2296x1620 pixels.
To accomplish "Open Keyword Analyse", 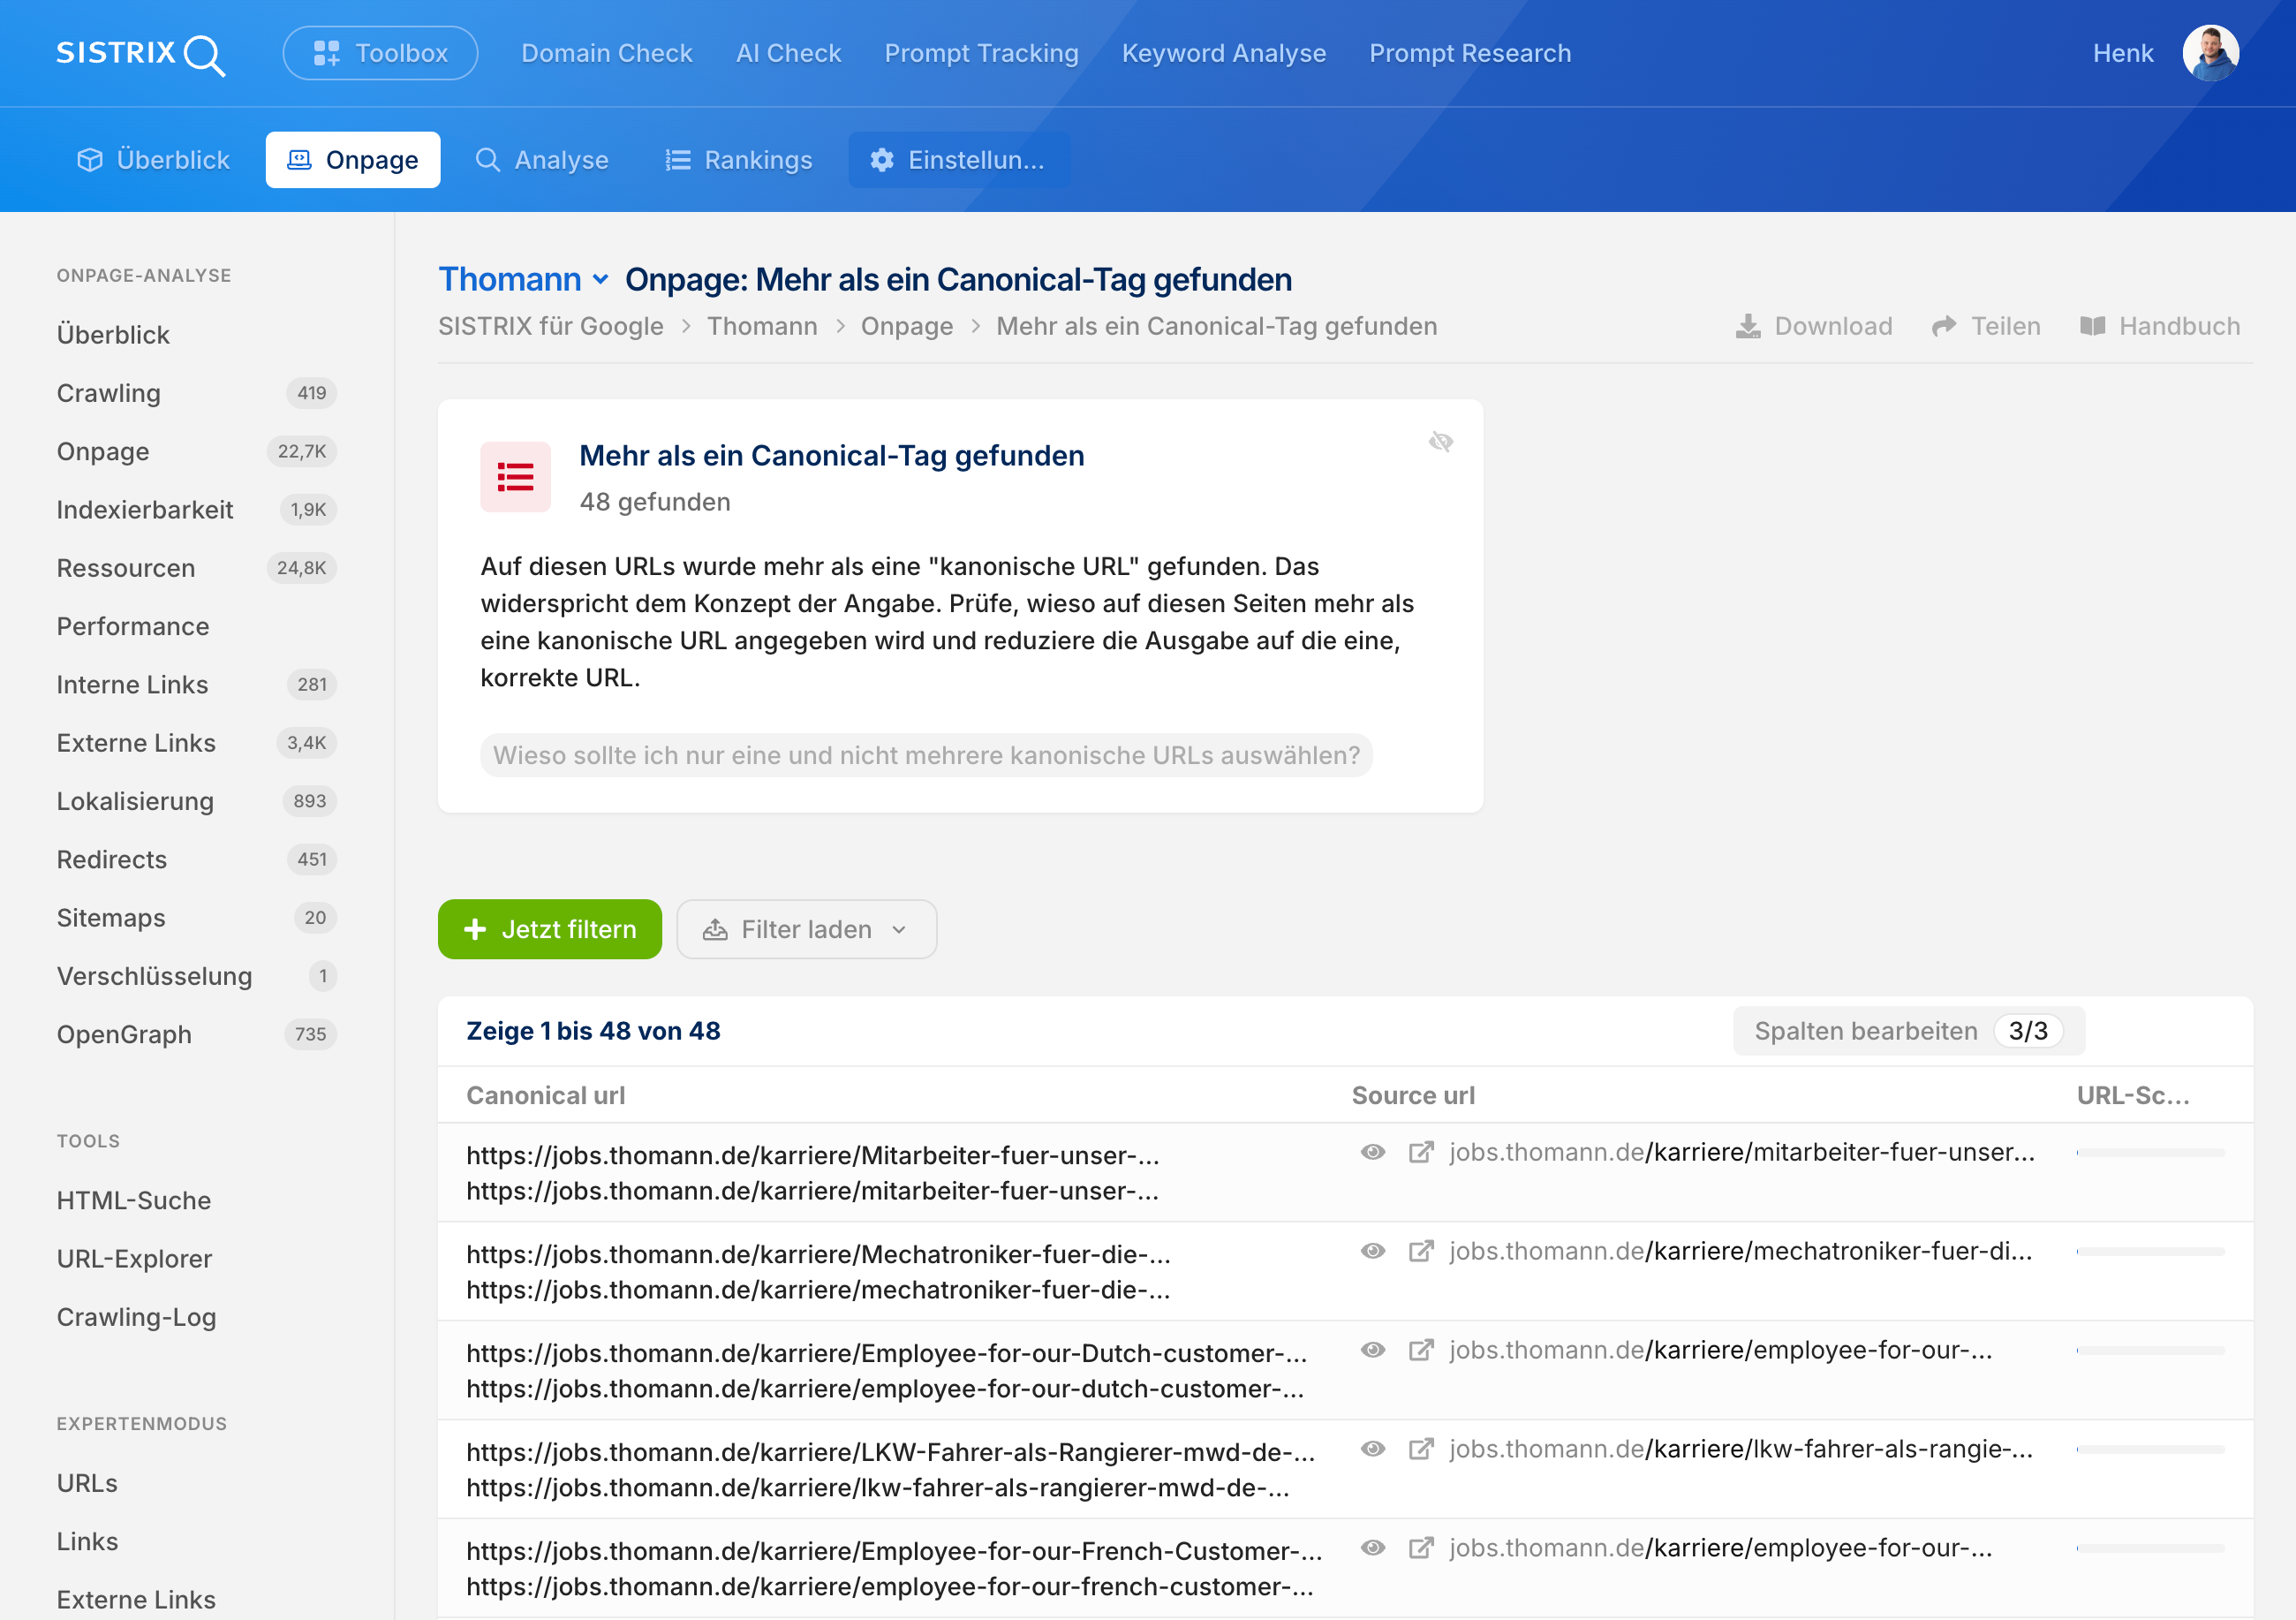I will click(x=1223, y=53).
